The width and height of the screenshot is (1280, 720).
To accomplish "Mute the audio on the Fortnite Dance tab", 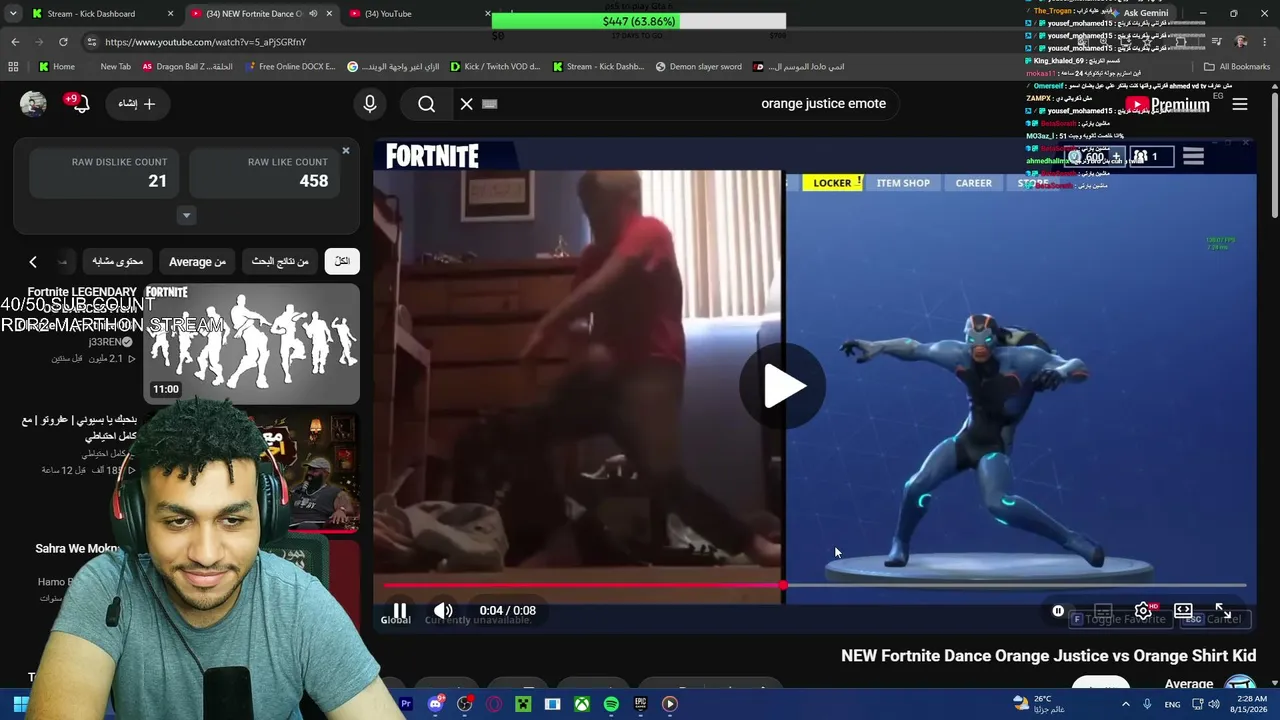I will click(x=313, y=14).
